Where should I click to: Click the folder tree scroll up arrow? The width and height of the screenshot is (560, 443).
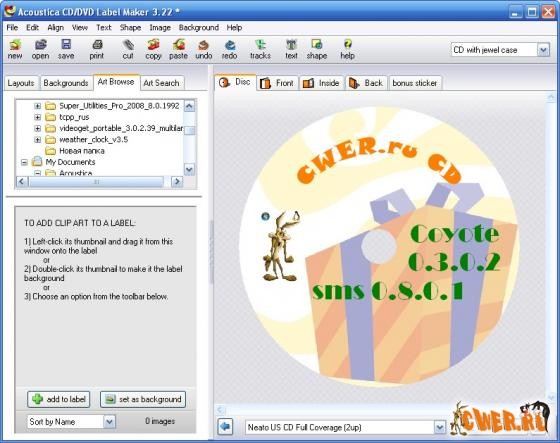click(189, 106)
